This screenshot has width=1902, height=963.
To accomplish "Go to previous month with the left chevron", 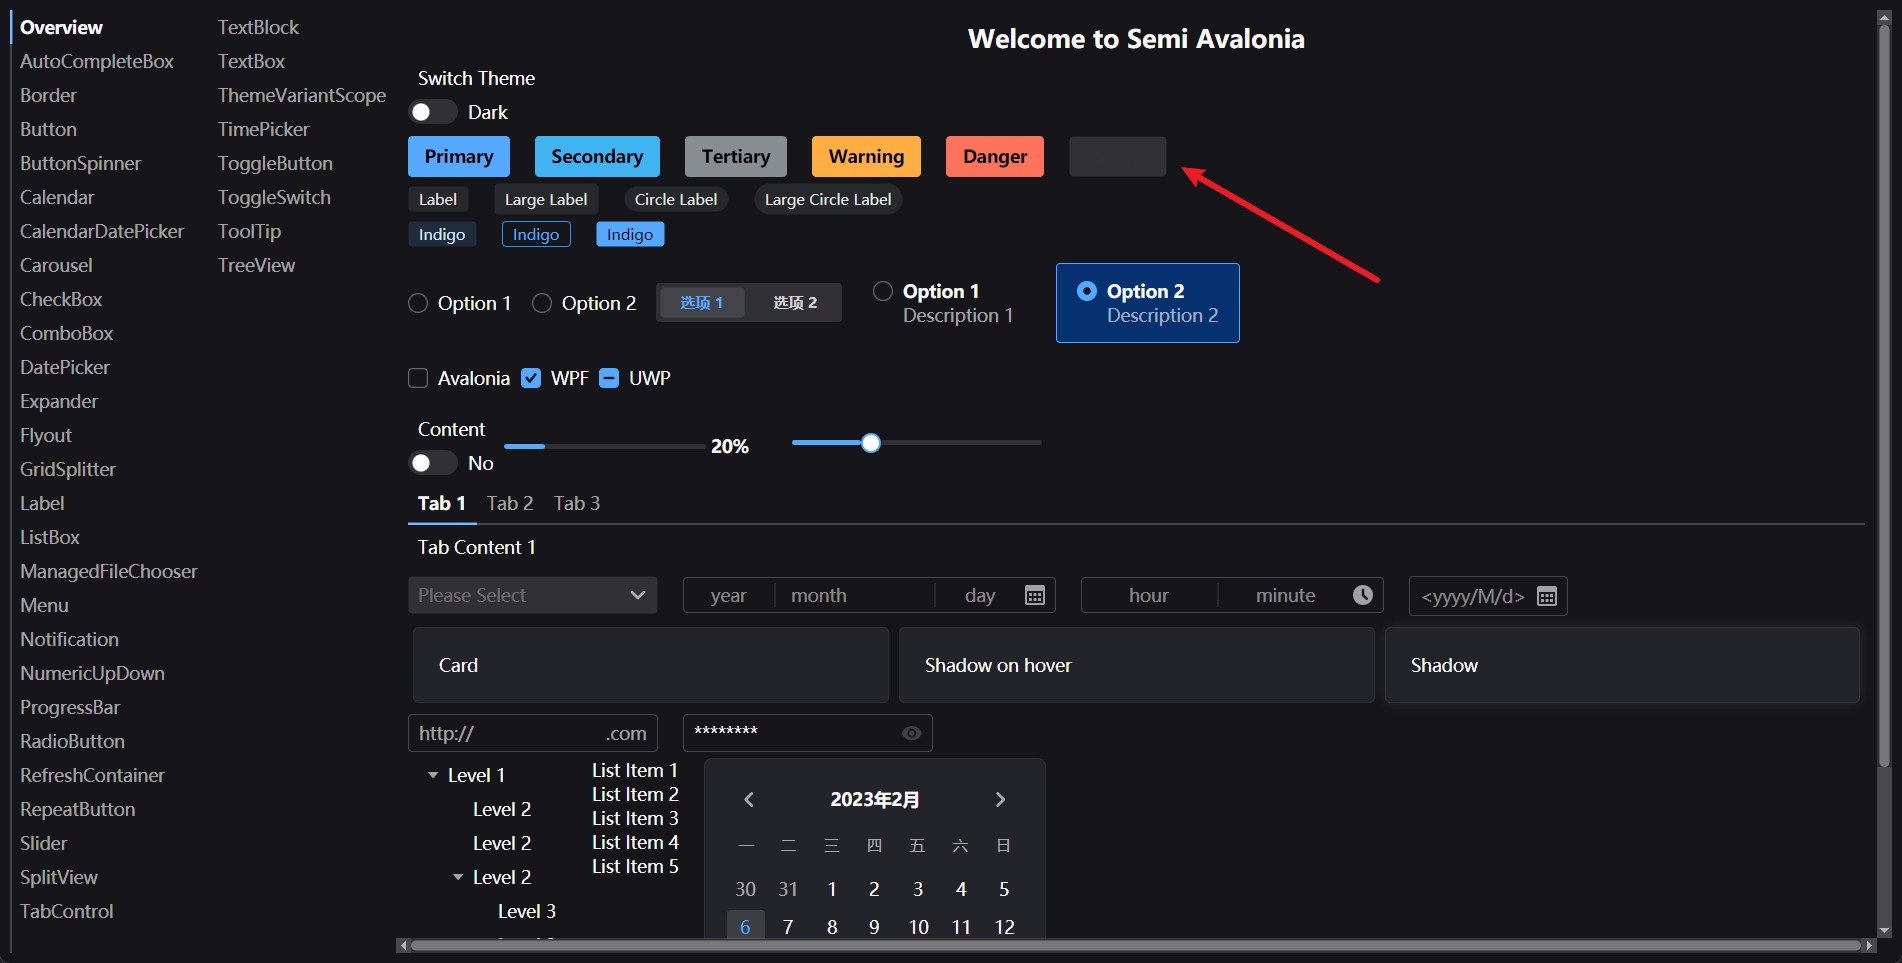I will tap(748, 799).
